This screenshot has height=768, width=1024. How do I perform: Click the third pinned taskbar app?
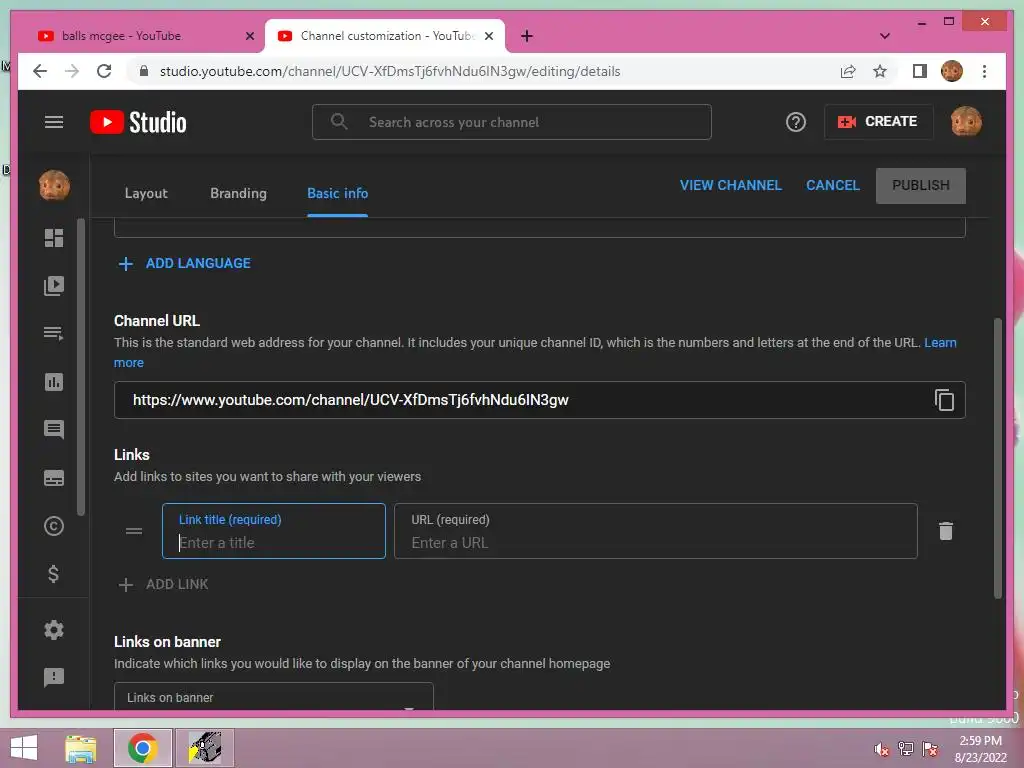(204, 748)
